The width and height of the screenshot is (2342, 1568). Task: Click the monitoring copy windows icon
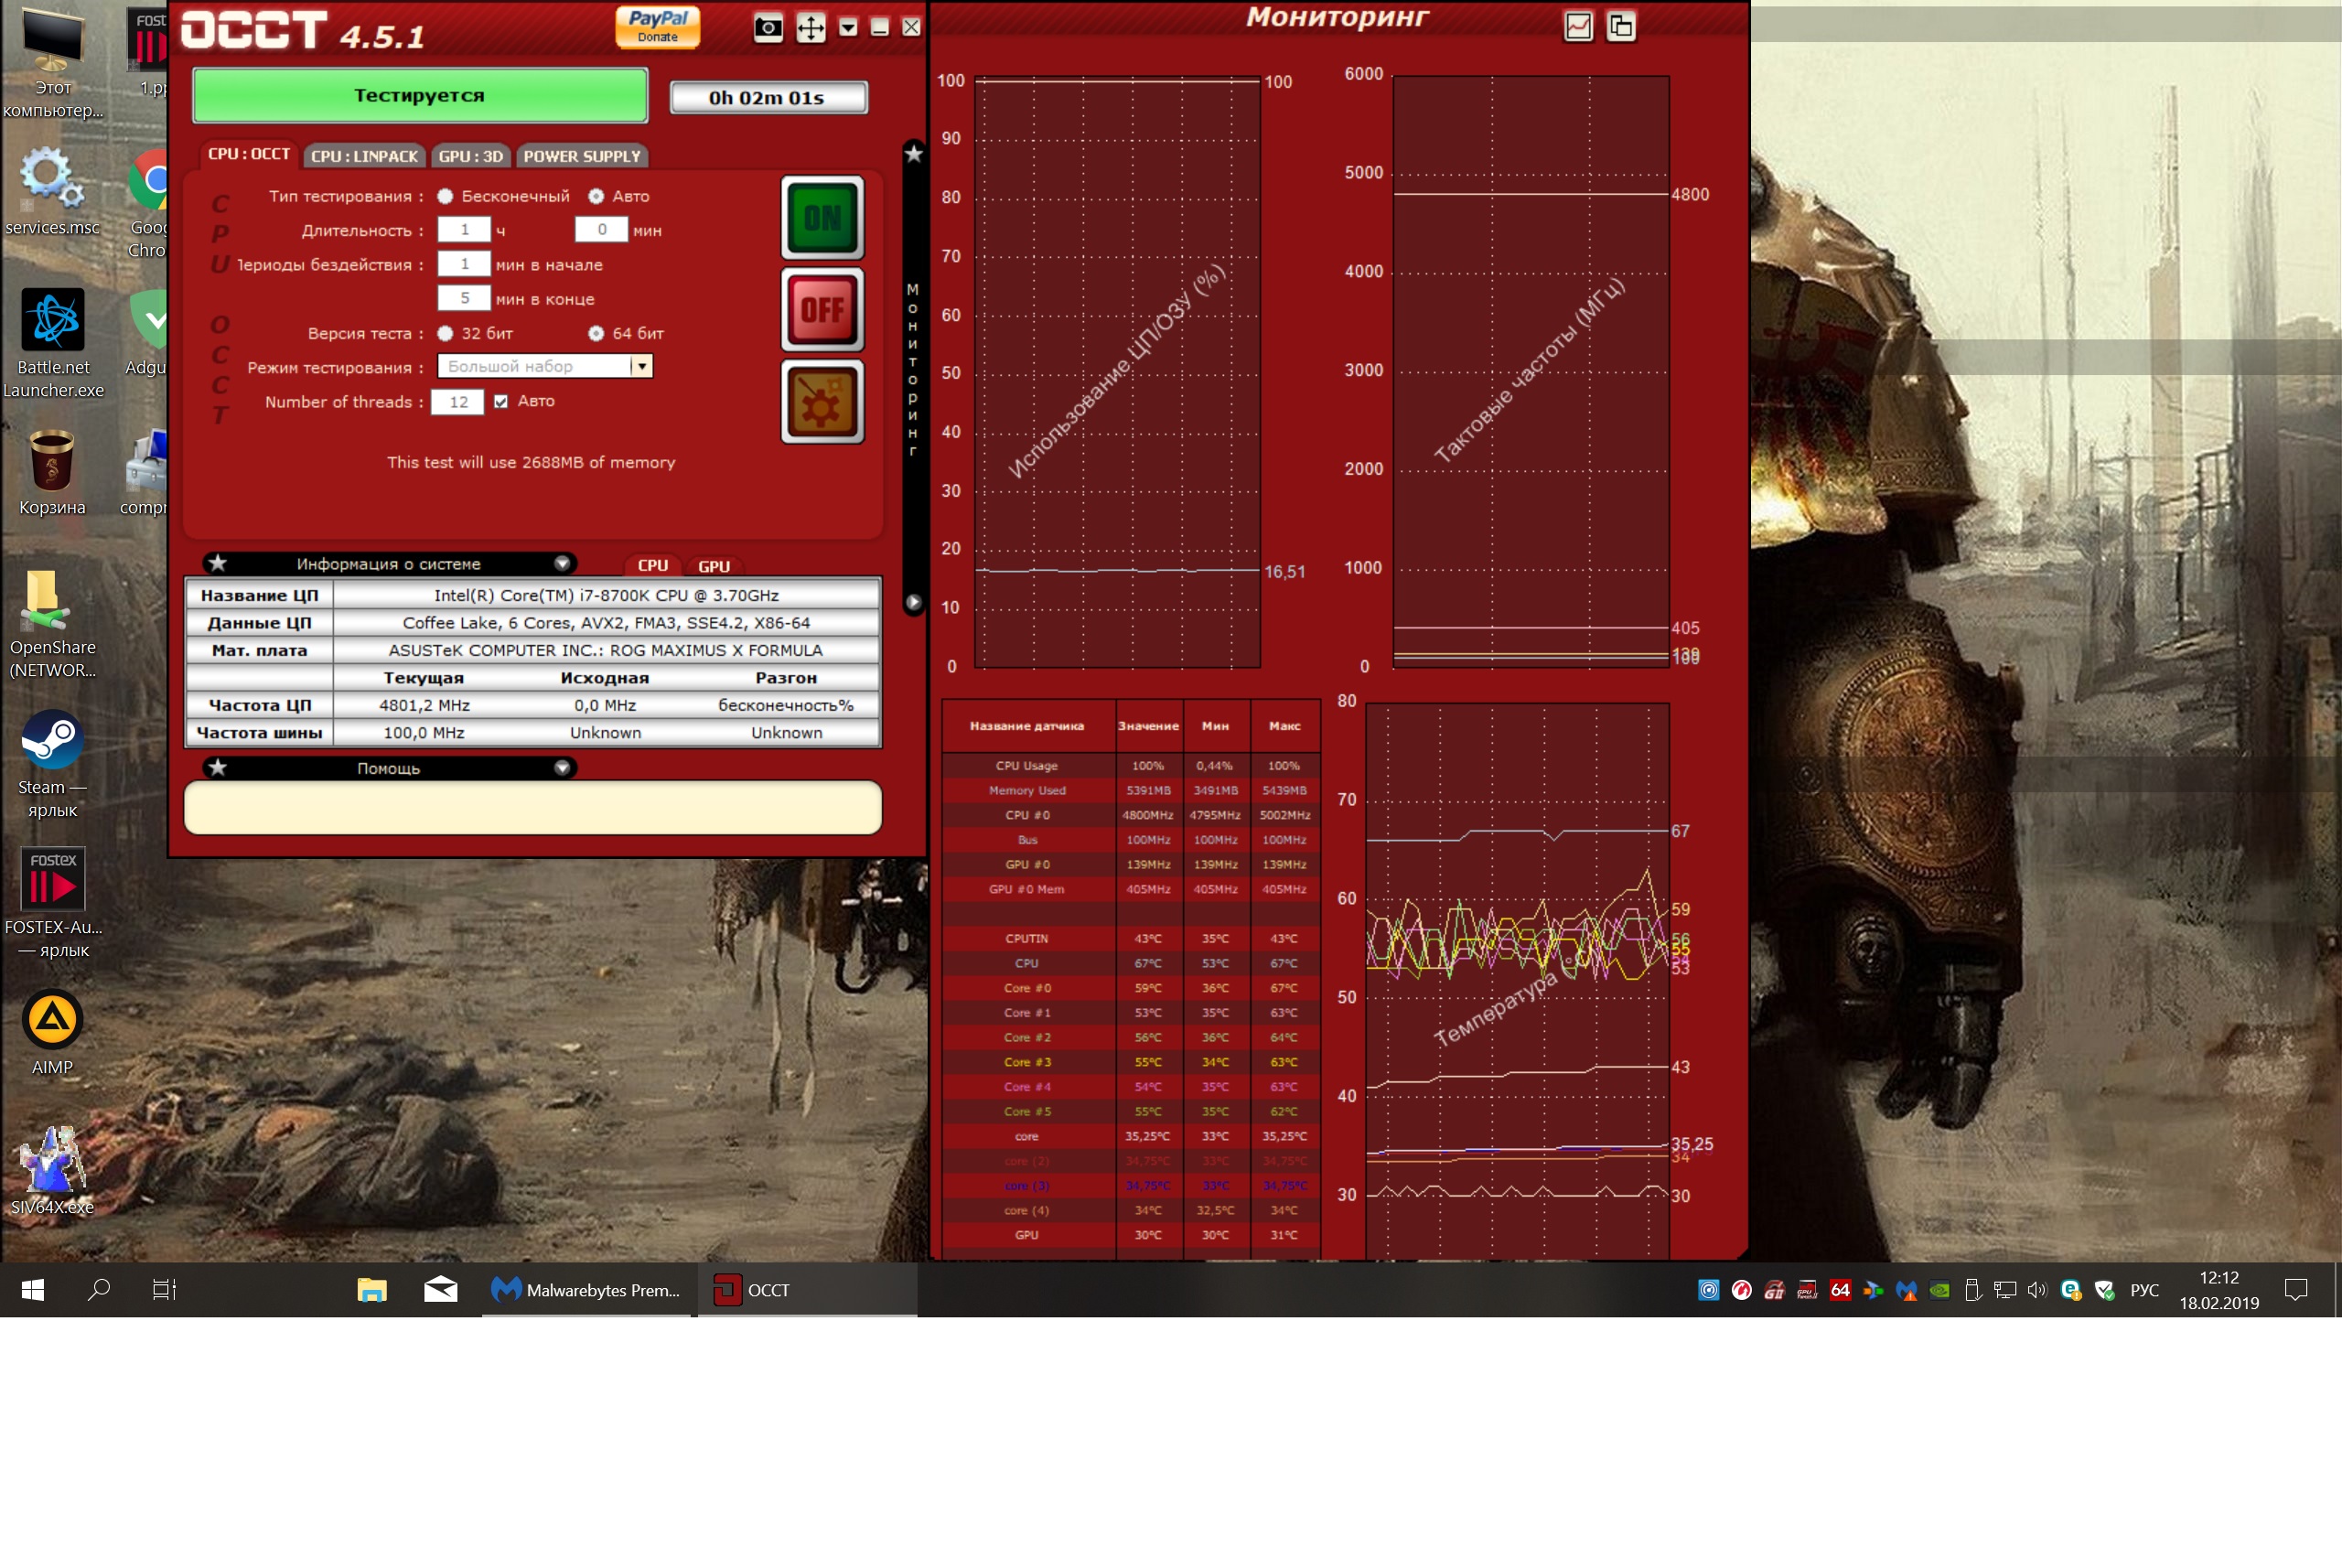click(x=1620, y=26)
